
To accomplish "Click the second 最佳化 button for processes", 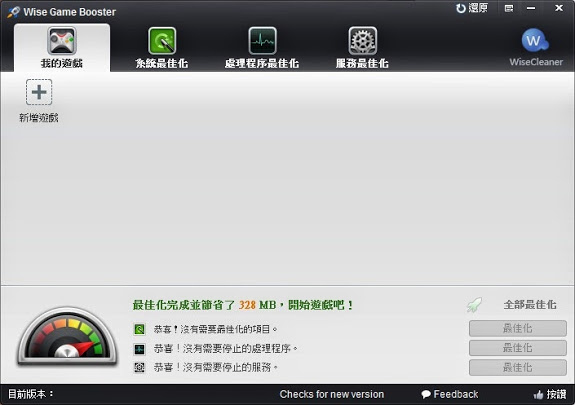I will point(517,348).
